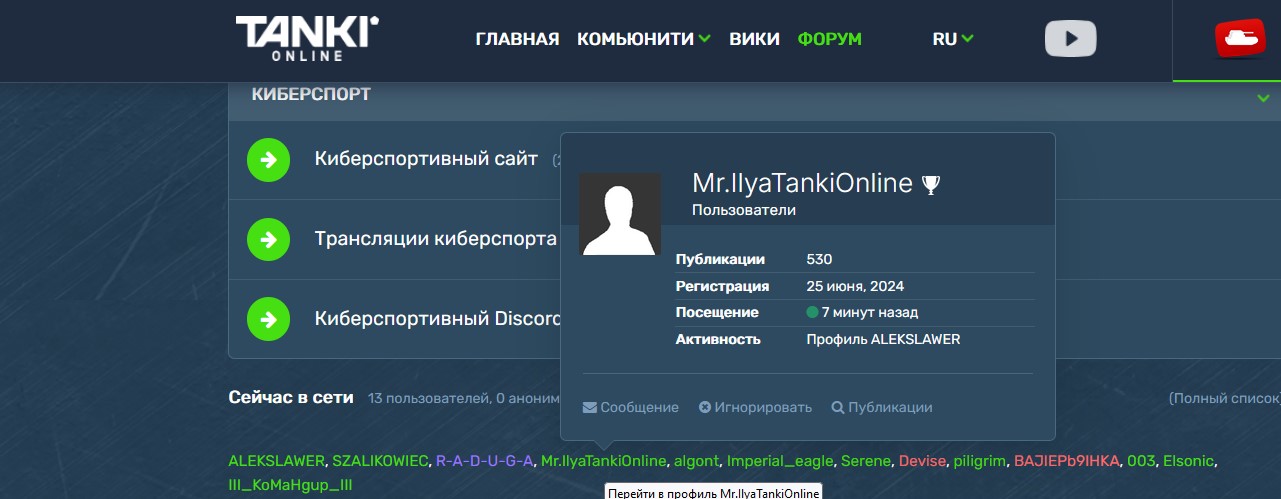Click the 7 минут назад visit time

tap(870, 312)
